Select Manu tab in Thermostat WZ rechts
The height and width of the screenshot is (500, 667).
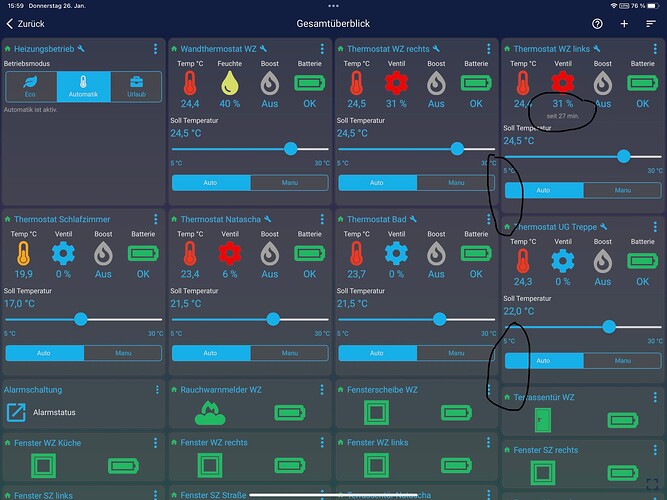pos(455,183)
